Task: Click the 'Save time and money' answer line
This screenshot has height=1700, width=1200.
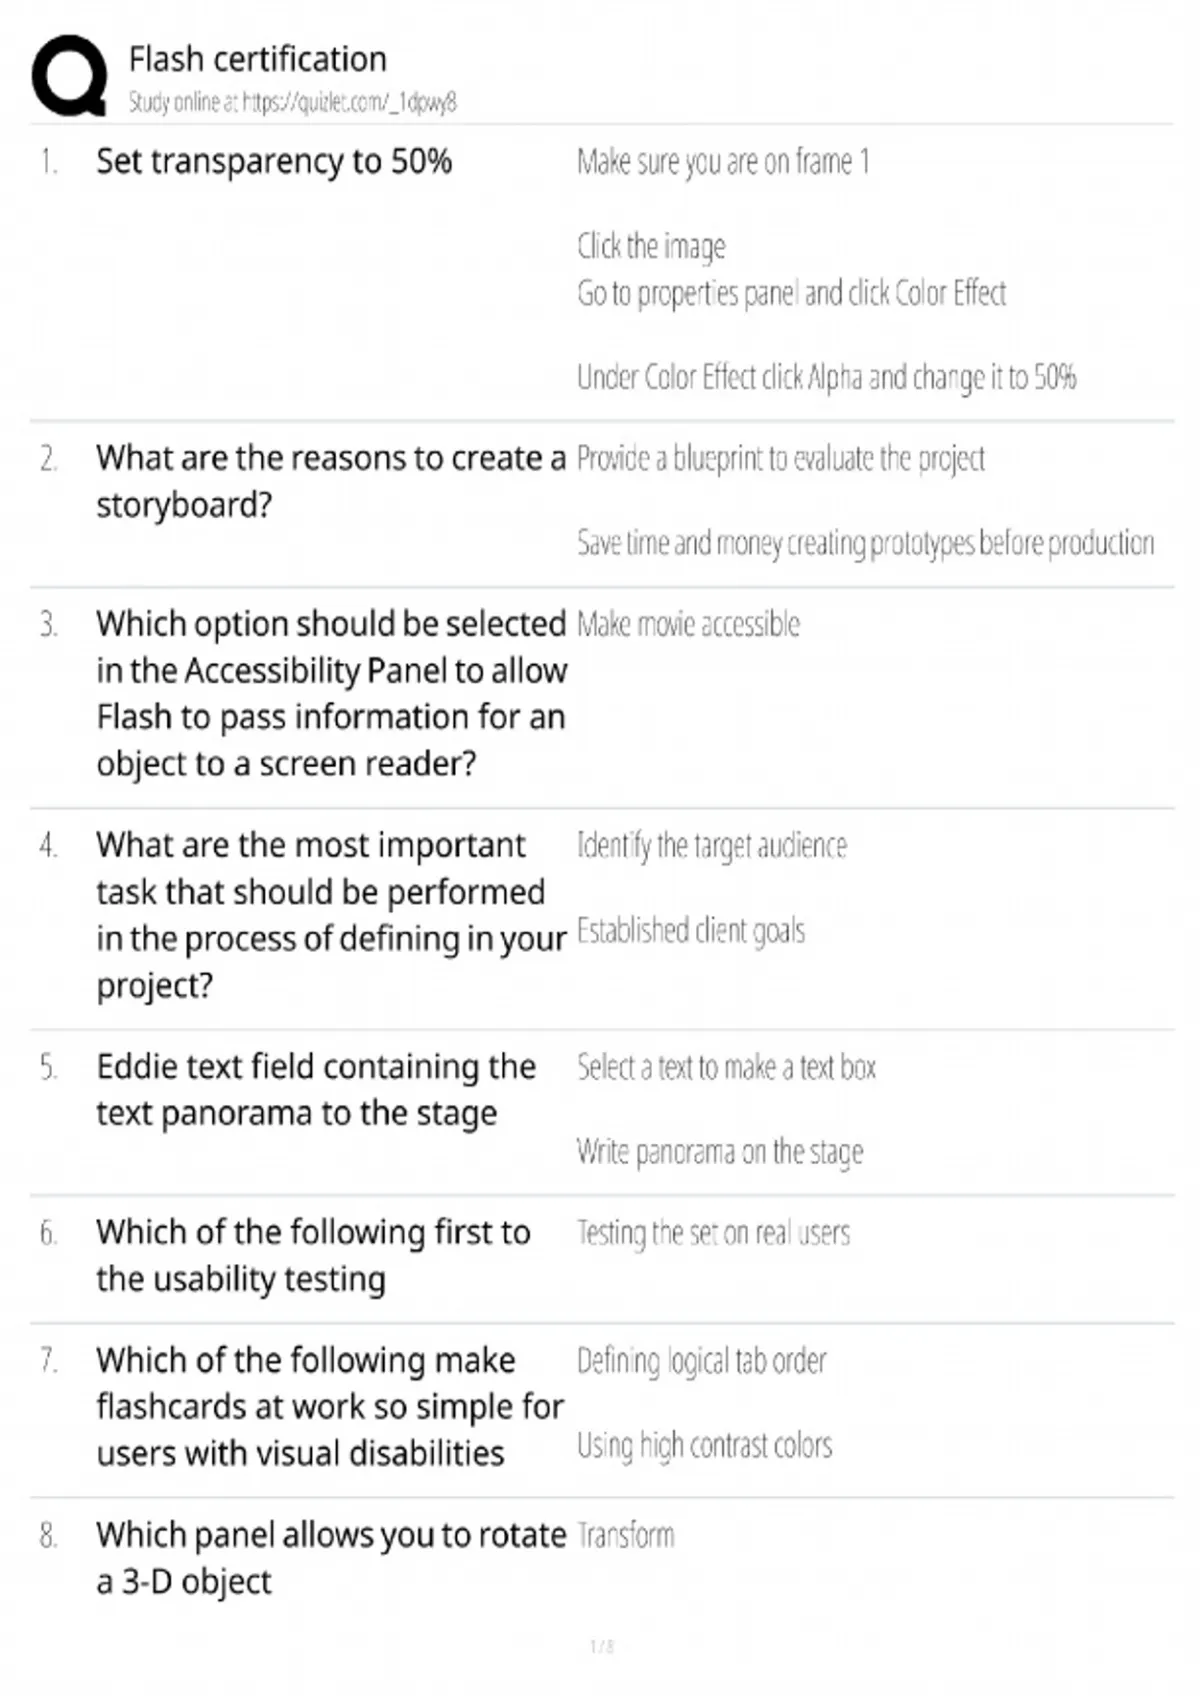Action: click(865, 543)
